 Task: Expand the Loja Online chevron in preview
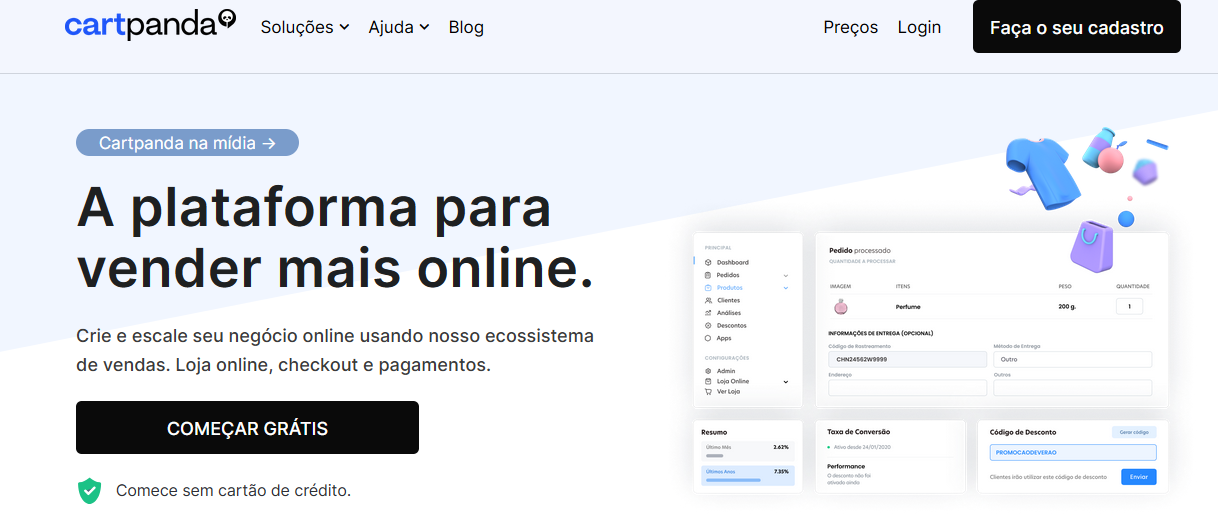pos(786,382)
